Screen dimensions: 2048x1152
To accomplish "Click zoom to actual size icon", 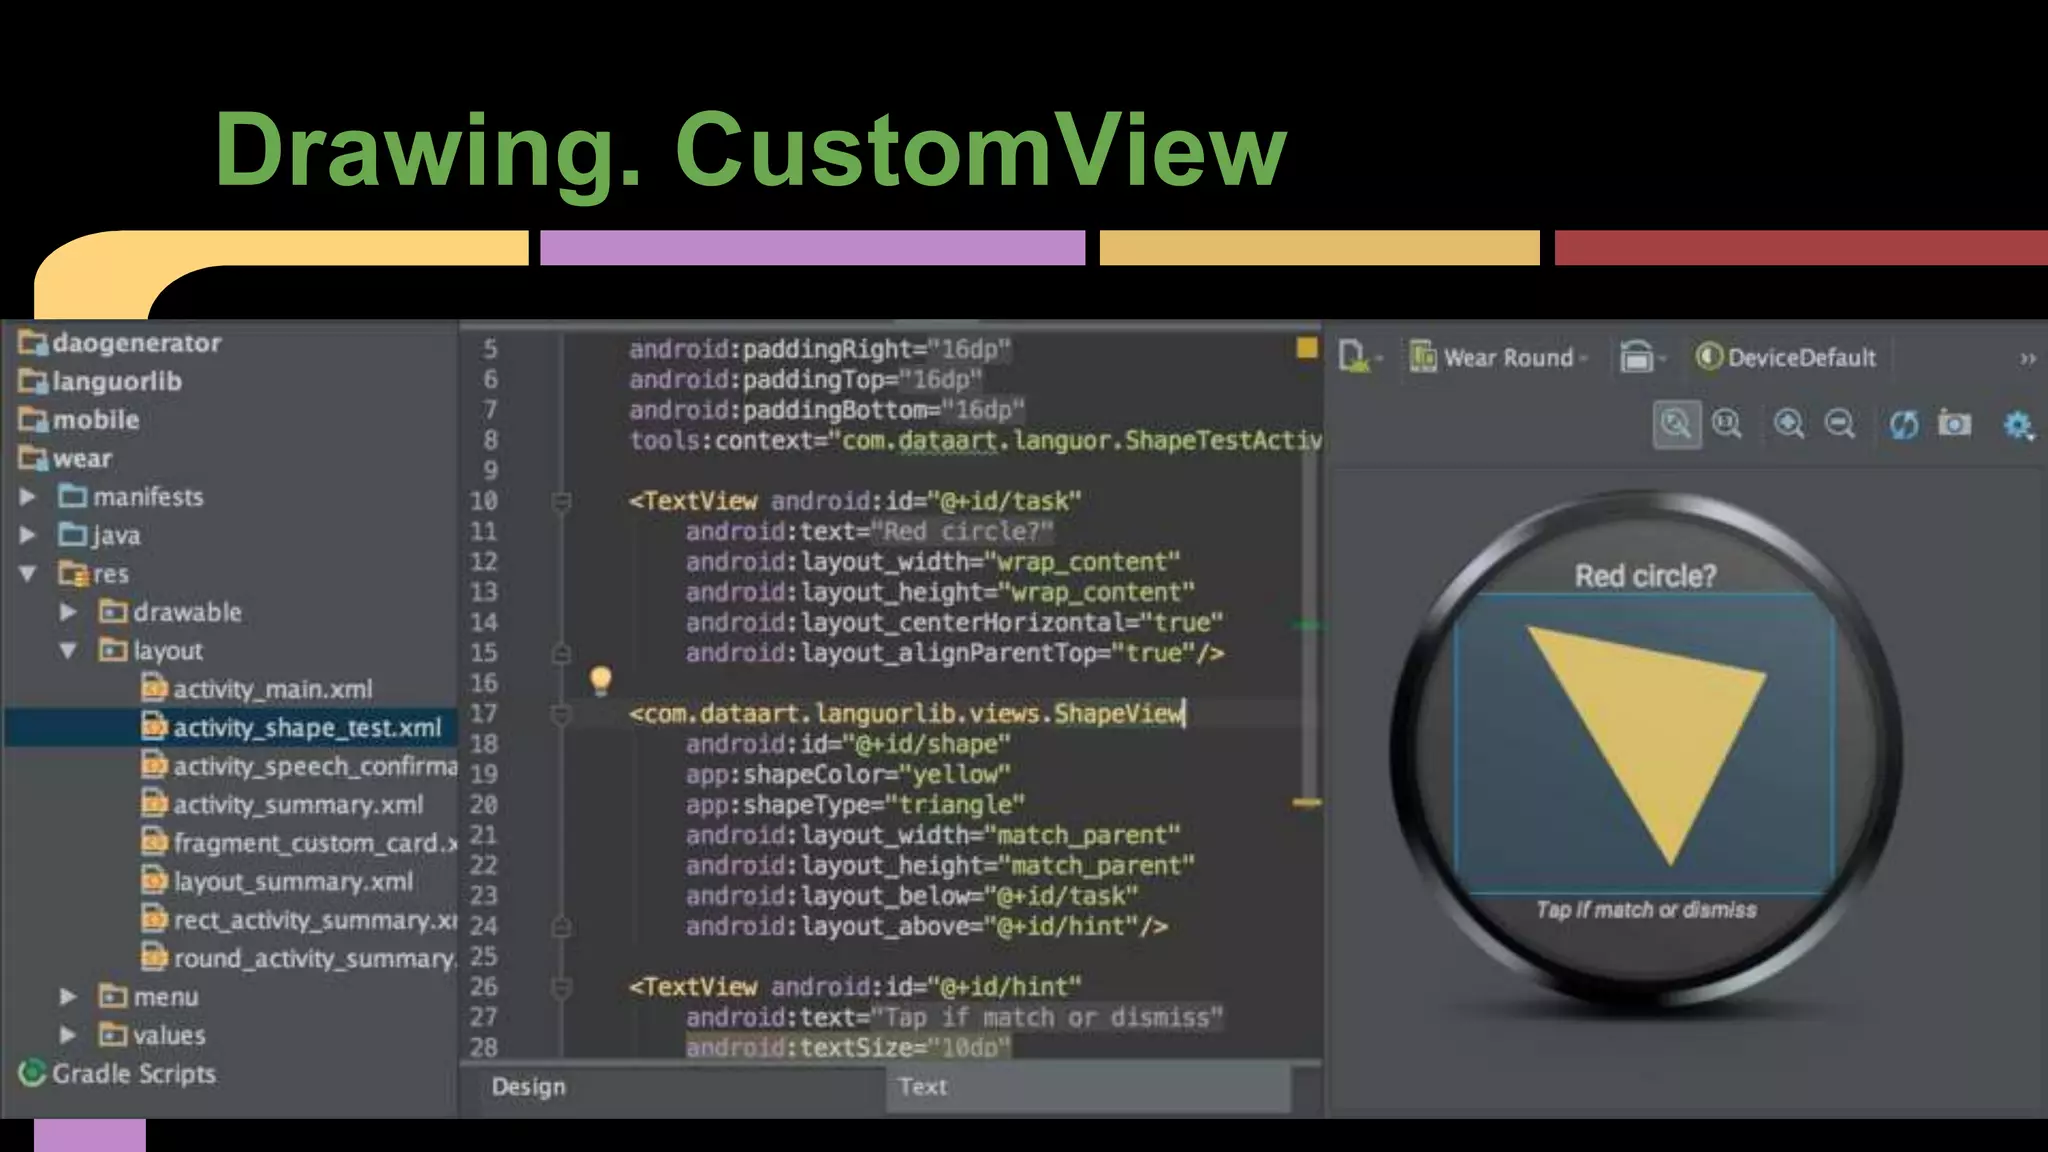I will (1727, 425).
